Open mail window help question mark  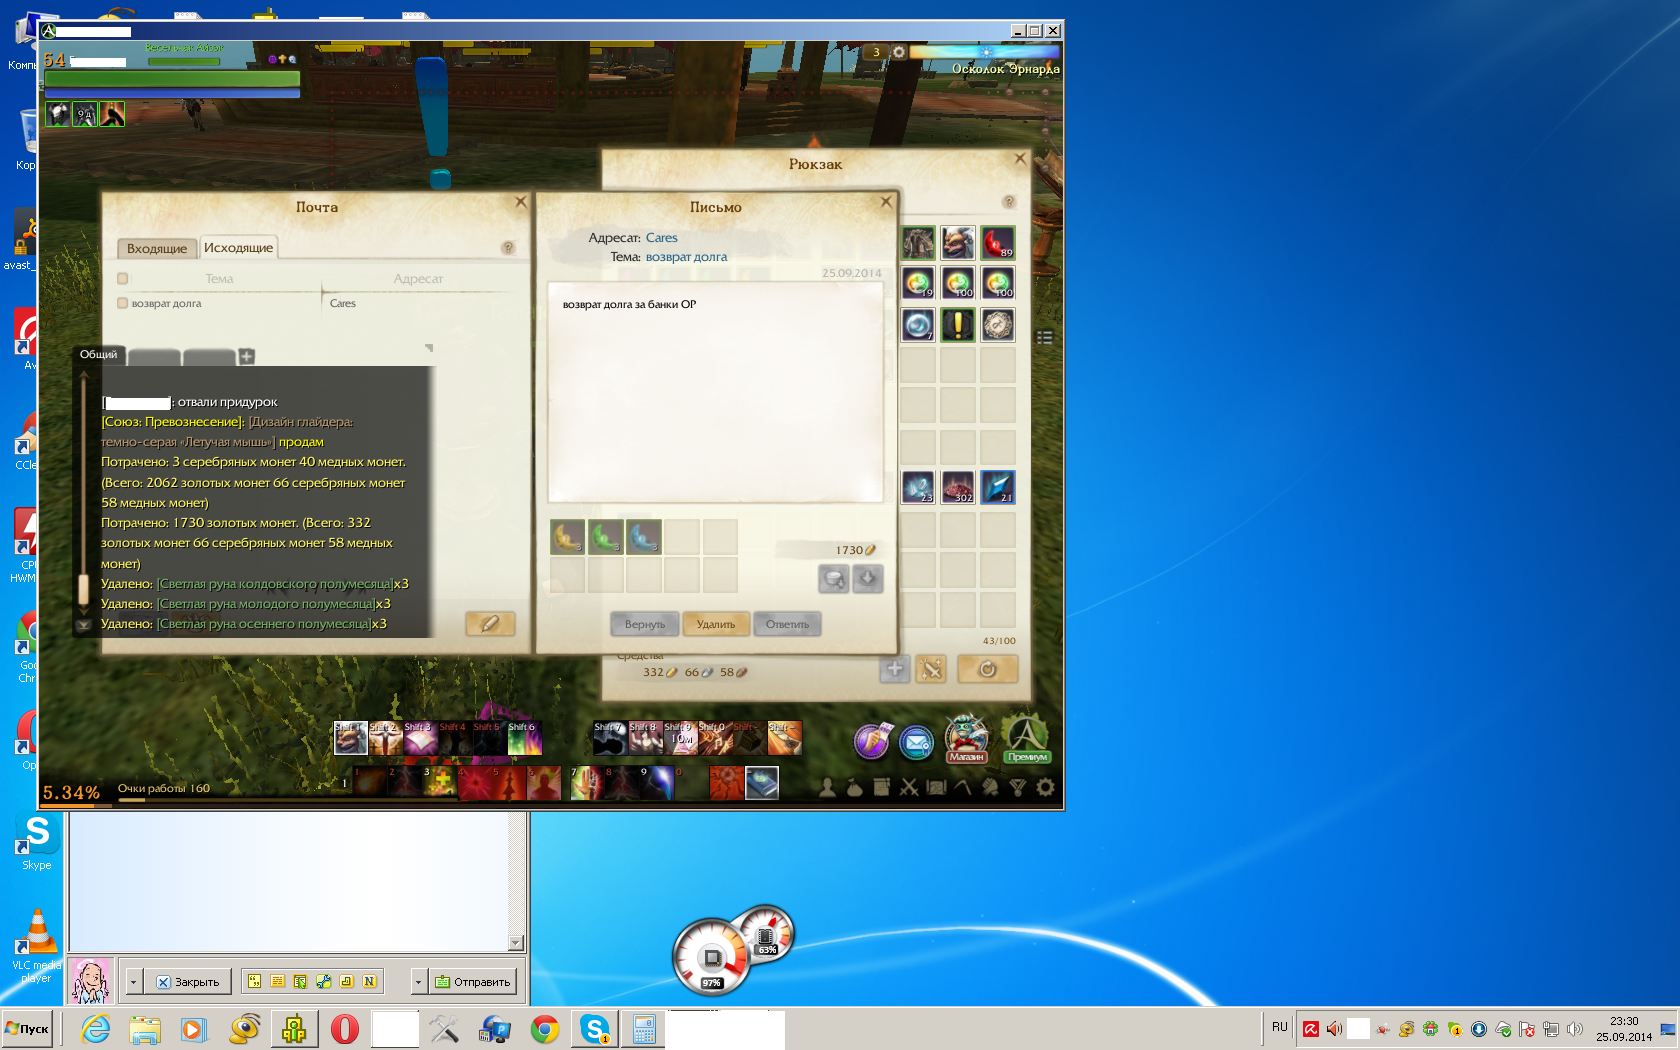508,247
